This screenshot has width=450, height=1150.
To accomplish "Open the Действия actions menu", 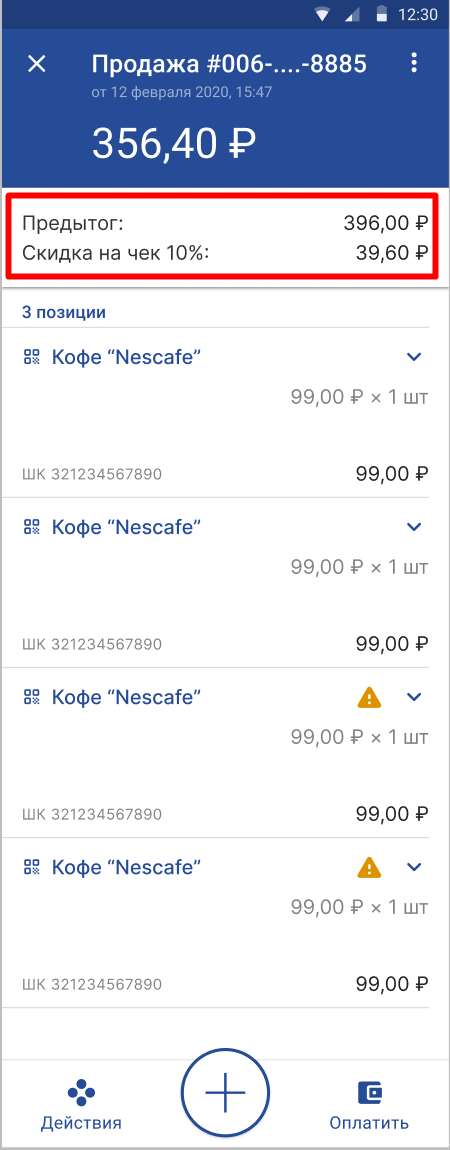I will 81,1103.
